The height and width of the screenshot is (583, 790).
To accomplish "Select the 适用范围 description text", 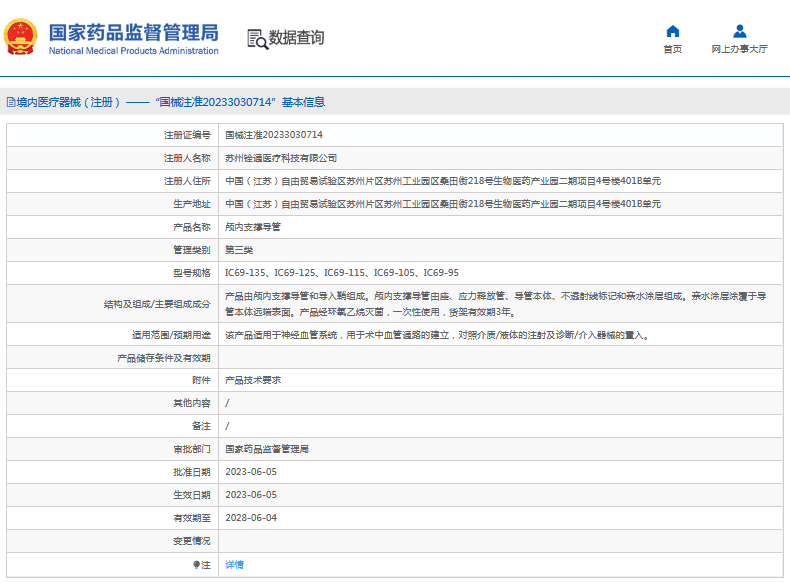I will coord(437,335).
